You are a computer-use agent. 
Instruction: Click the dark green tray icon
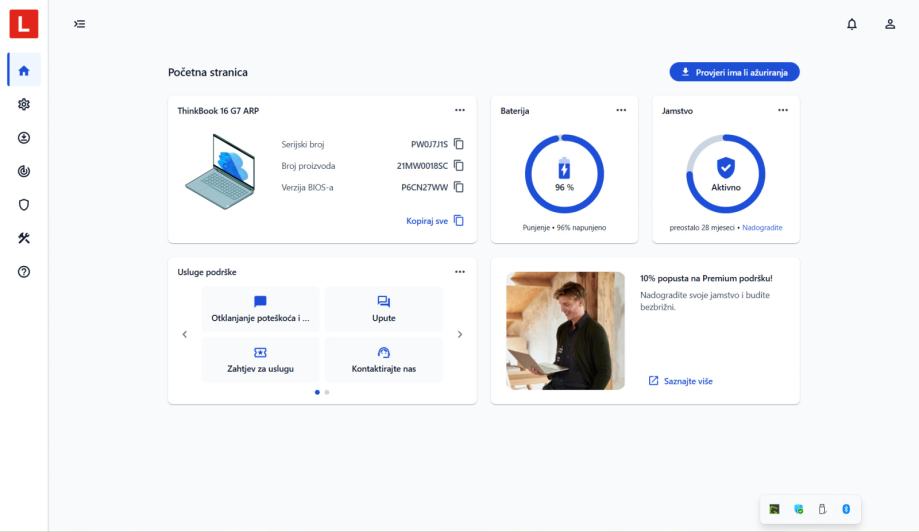[x=774, y=509]
